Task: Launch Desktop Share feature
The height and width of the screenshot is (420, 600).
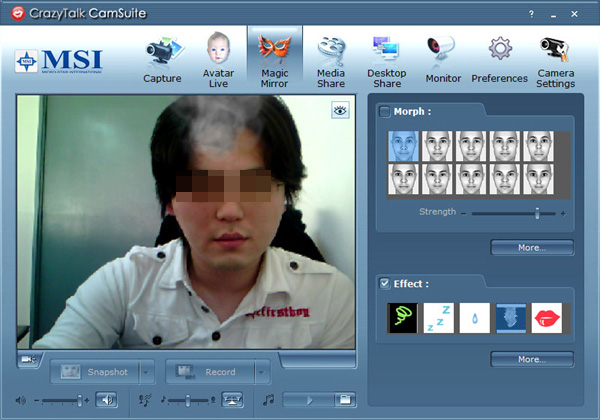Action: (x=386, y=60)
